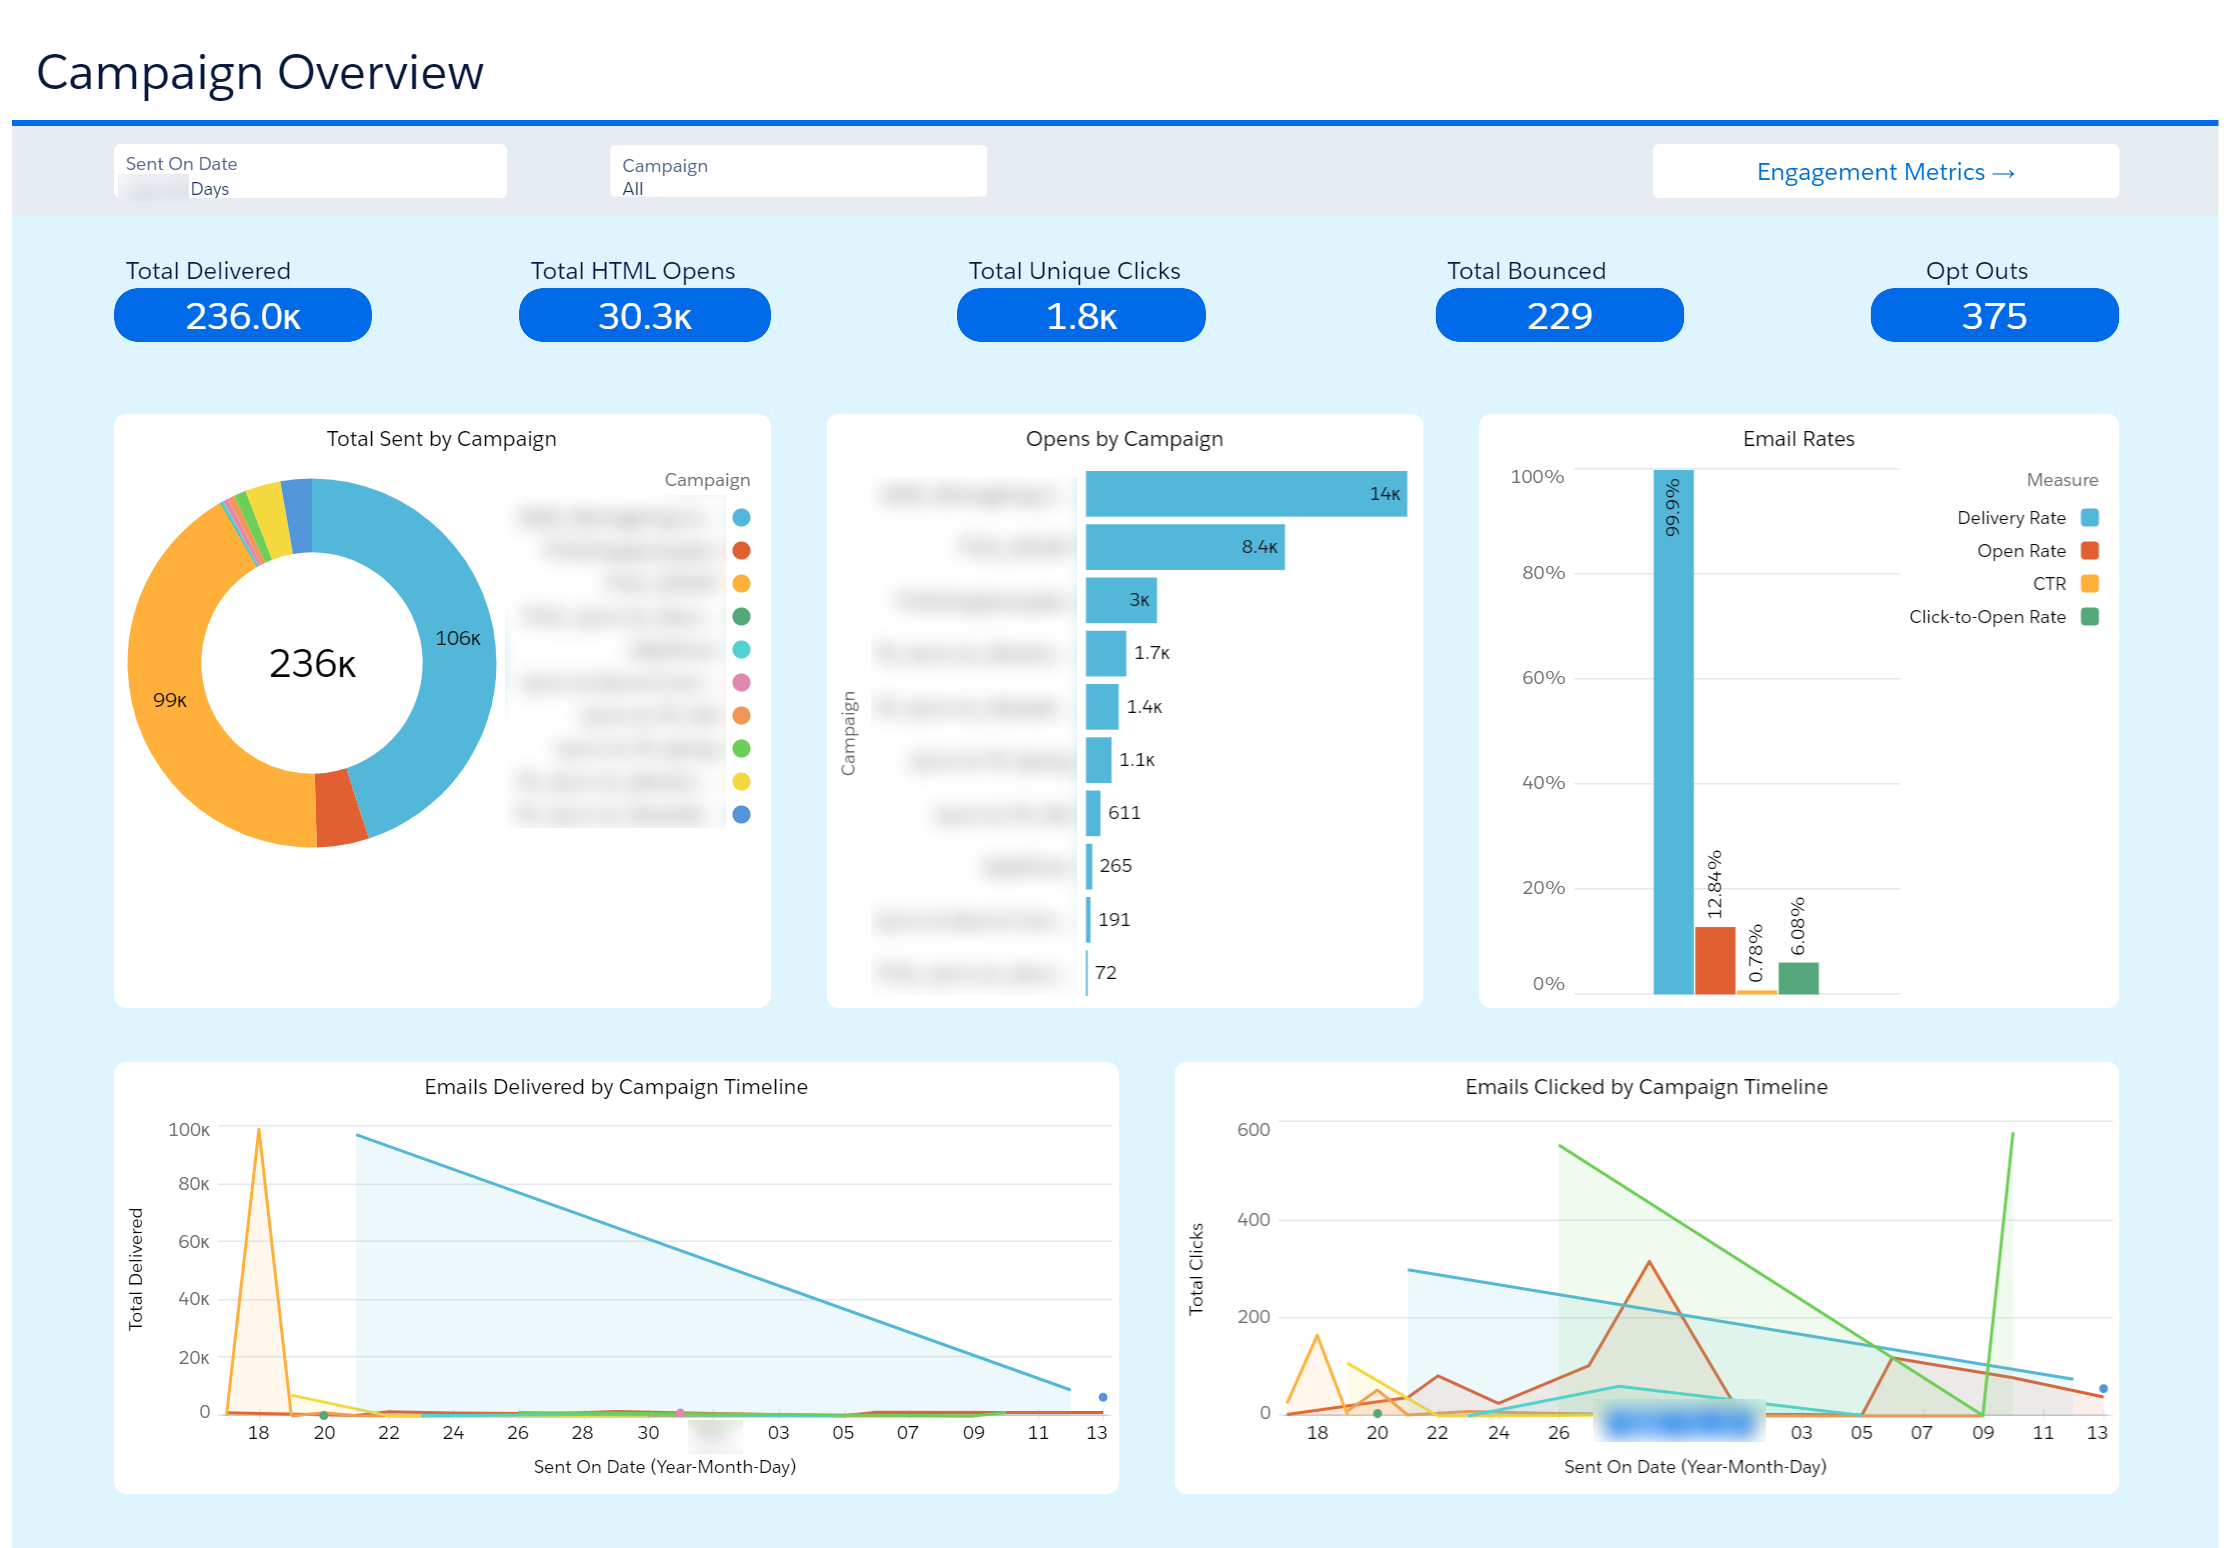
Task: Open the Campaign filter set to All
Action: pos(797,172)
